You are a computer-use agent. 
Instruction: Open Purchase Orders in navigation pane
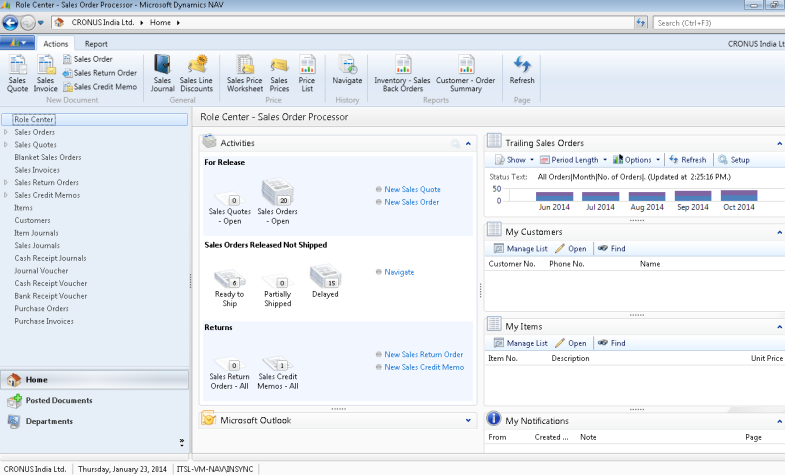coord(42,309)
